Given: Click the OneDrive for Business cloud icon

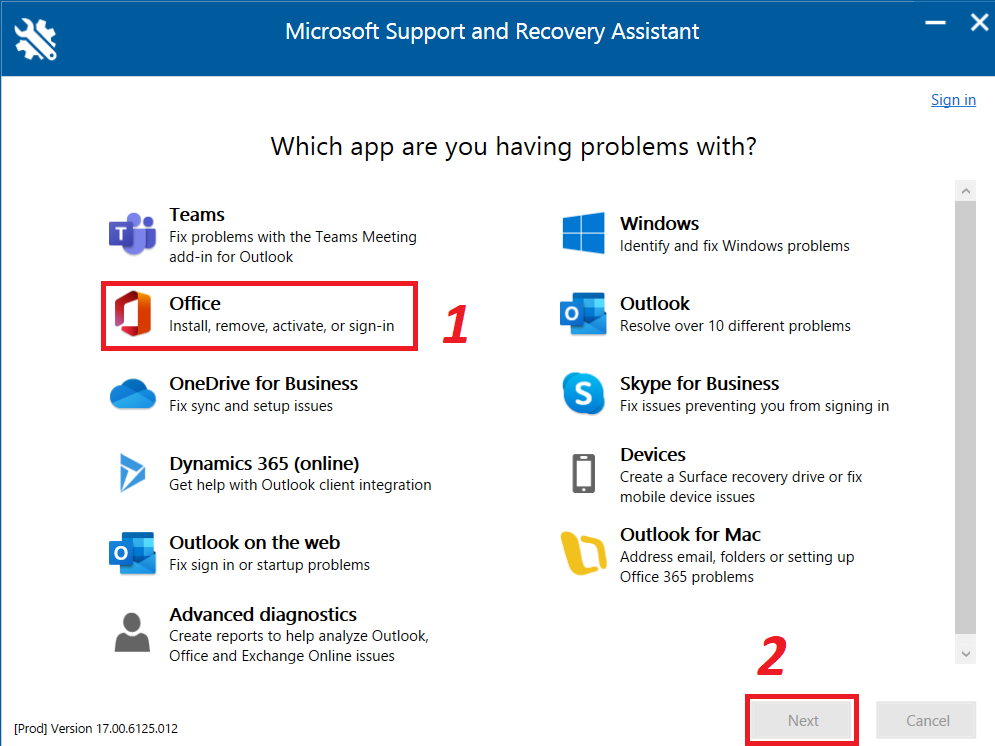Looking at the screenshot, I should click(133, 394).
